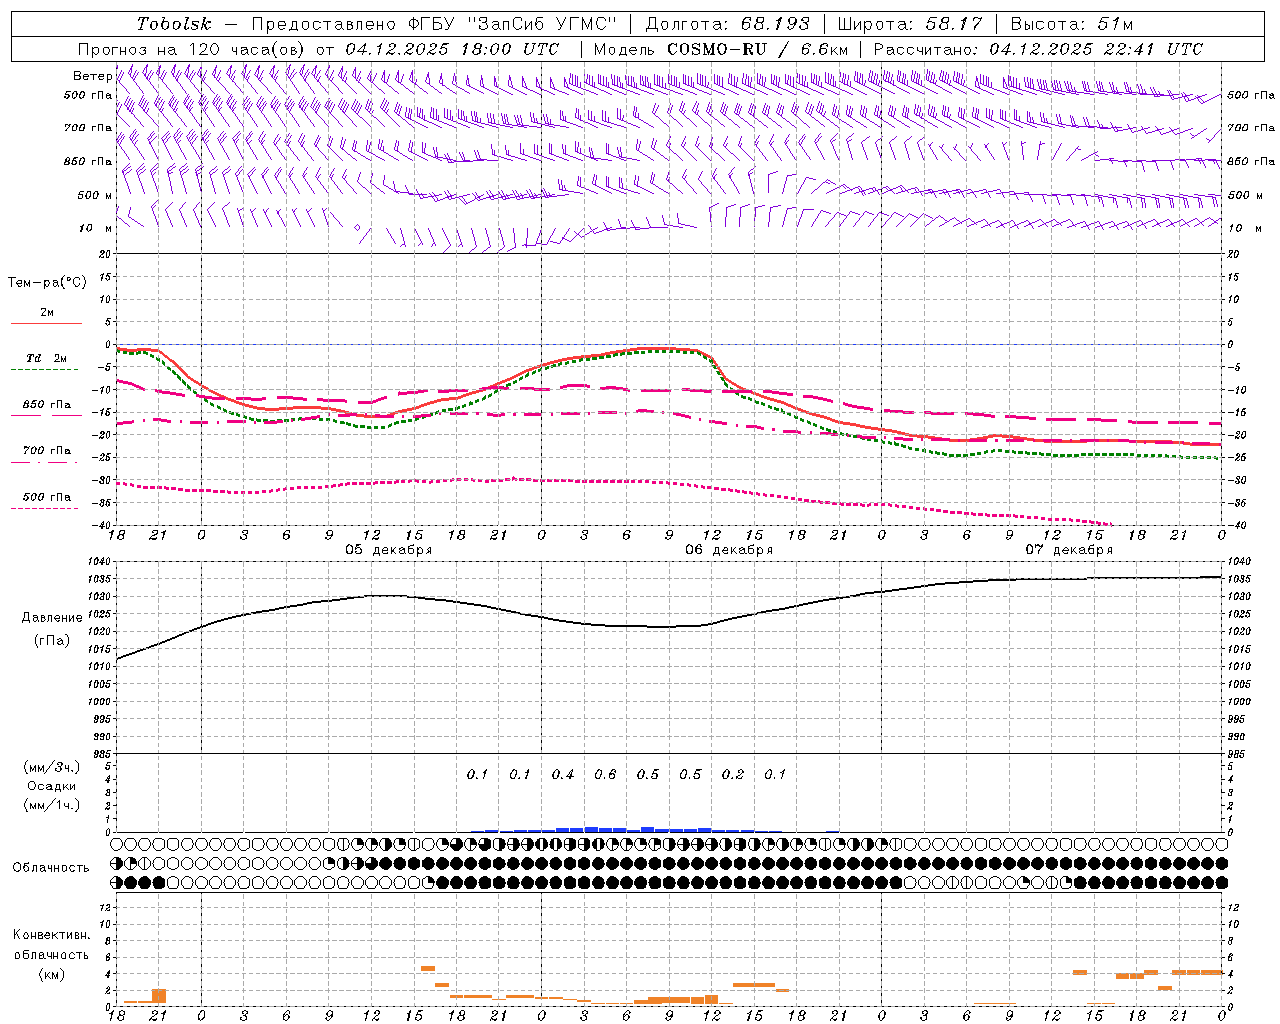
Task: Select the '(мм/3ч.)' precipitation unit label
Action: coord(52,767)
